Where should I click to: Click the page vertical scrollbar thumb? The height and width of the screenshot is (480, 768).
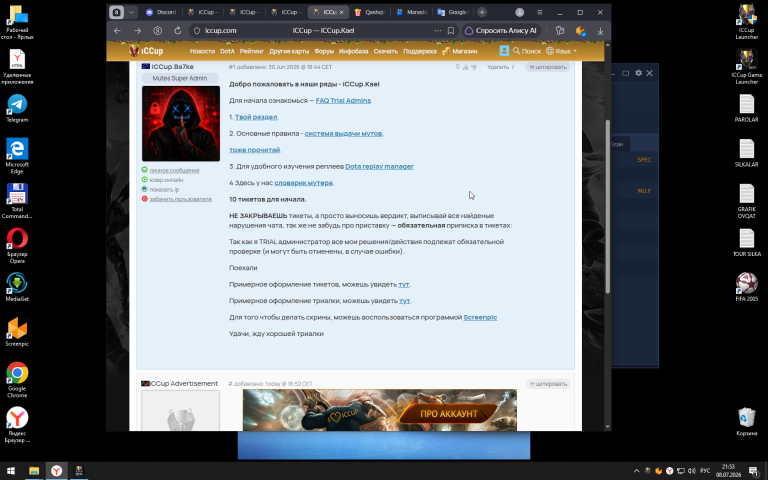coord(608,207)
